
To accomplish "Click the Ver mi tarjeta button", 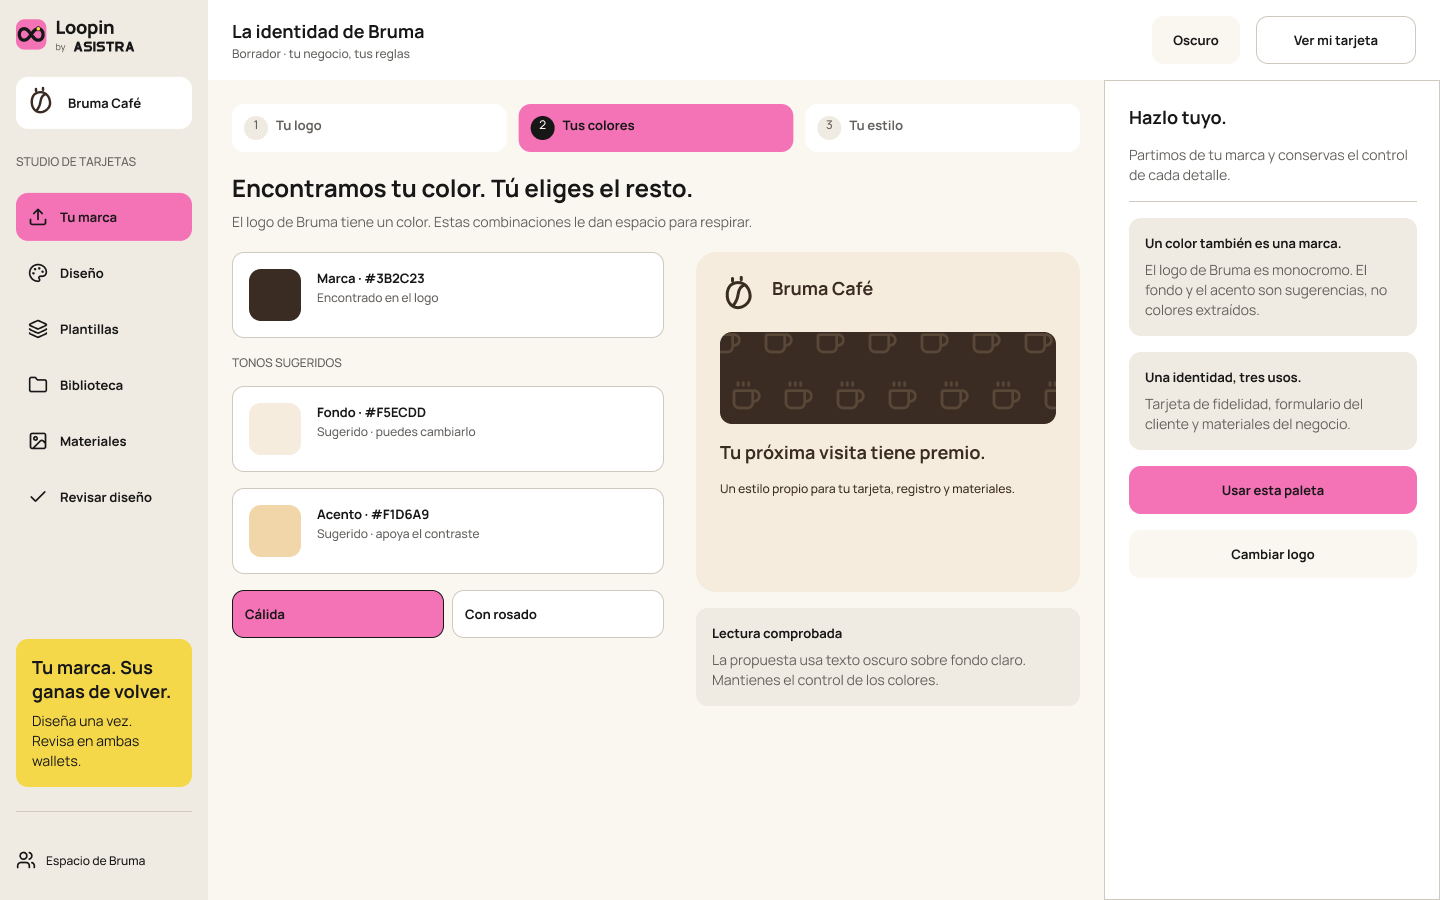I will click(x=1336, y=40).
